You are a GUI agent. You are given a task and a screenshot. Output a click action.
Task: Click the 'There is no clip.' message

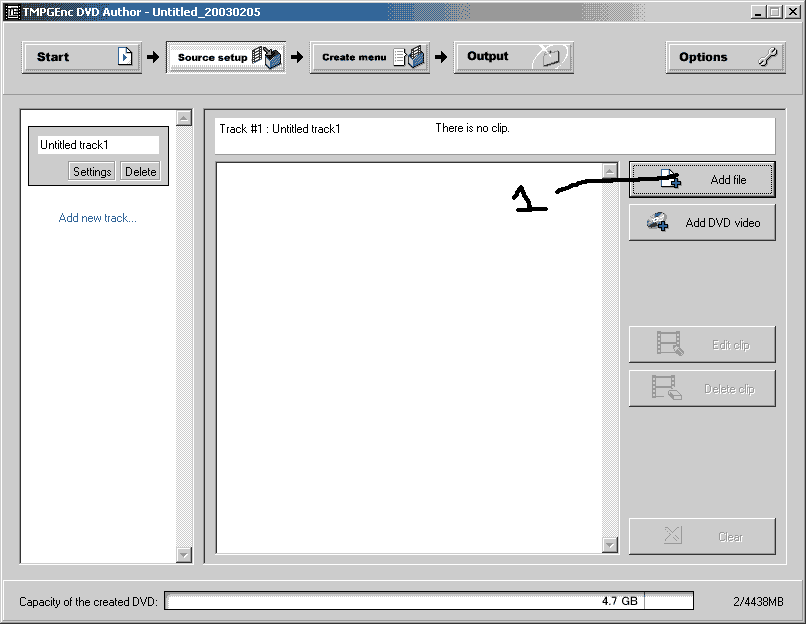[x=472, y=128]
